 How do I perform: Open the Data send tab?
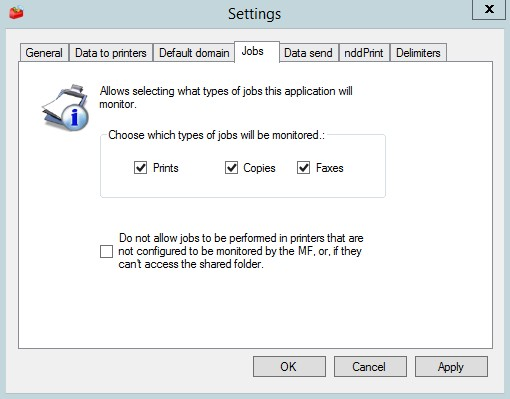click(308, 53)
